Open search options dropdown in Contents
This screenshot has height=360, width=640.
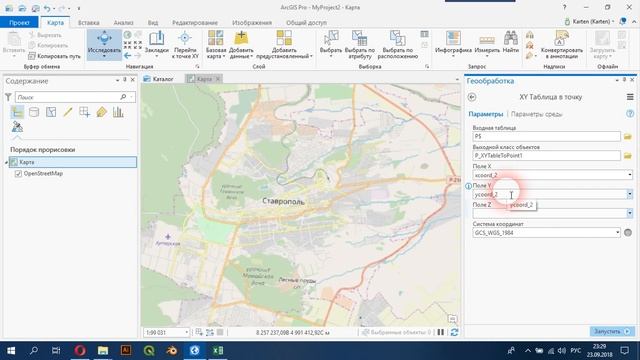(131, 97)
